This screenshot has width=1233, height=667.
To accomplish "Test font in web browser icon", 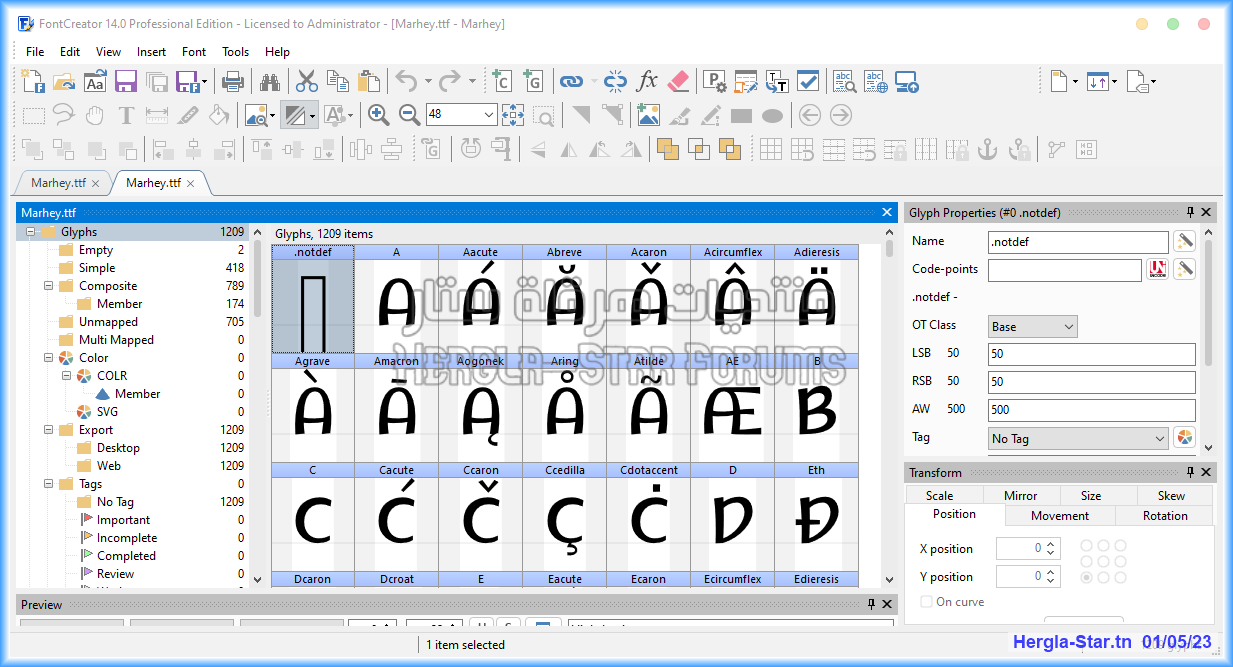I will pyautogui.click(x=876, y=82).
